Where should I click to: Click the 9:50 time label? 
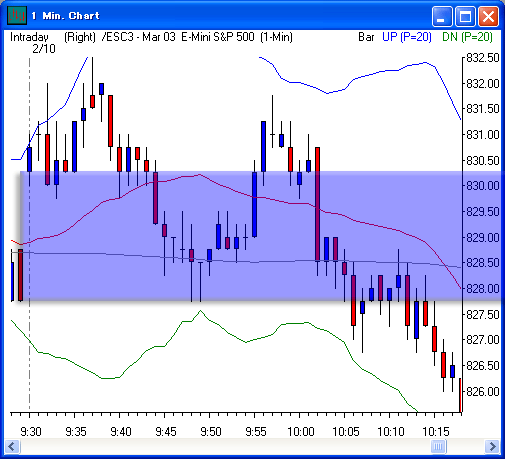coord(211,432)
